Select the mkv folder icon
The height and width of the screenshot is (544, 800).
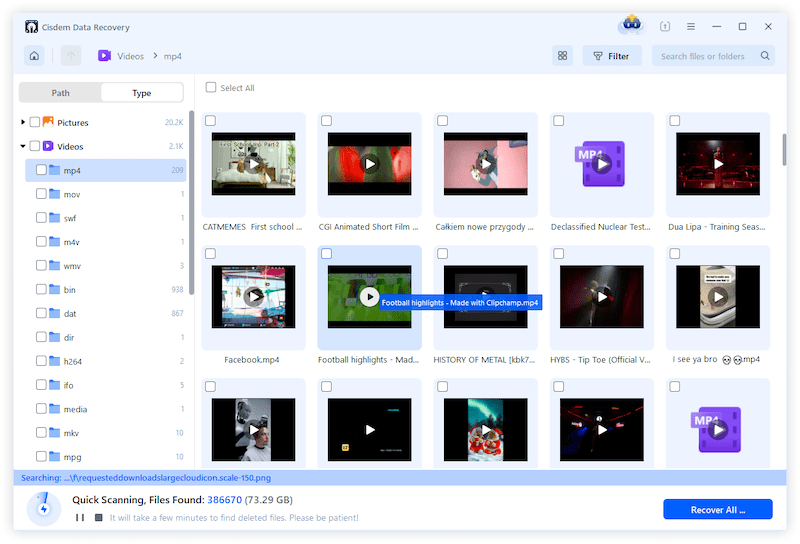coord(55,433)
